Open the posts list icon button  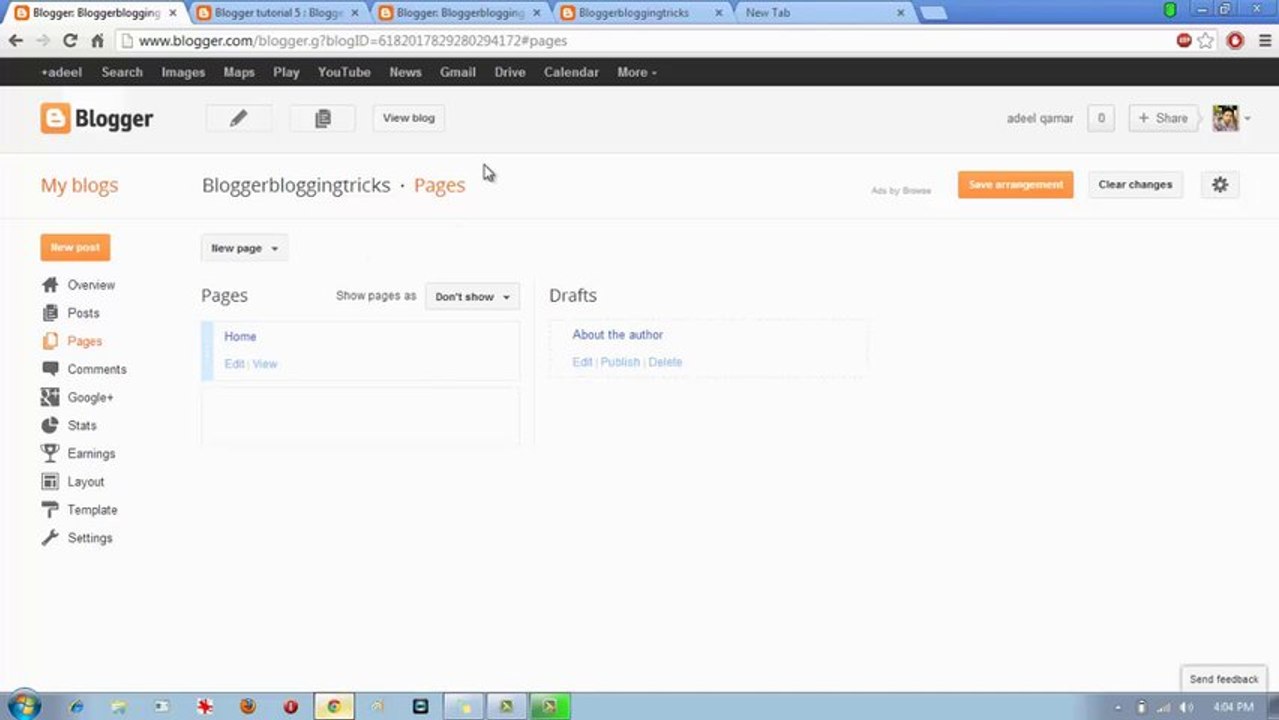pos(322,118)
